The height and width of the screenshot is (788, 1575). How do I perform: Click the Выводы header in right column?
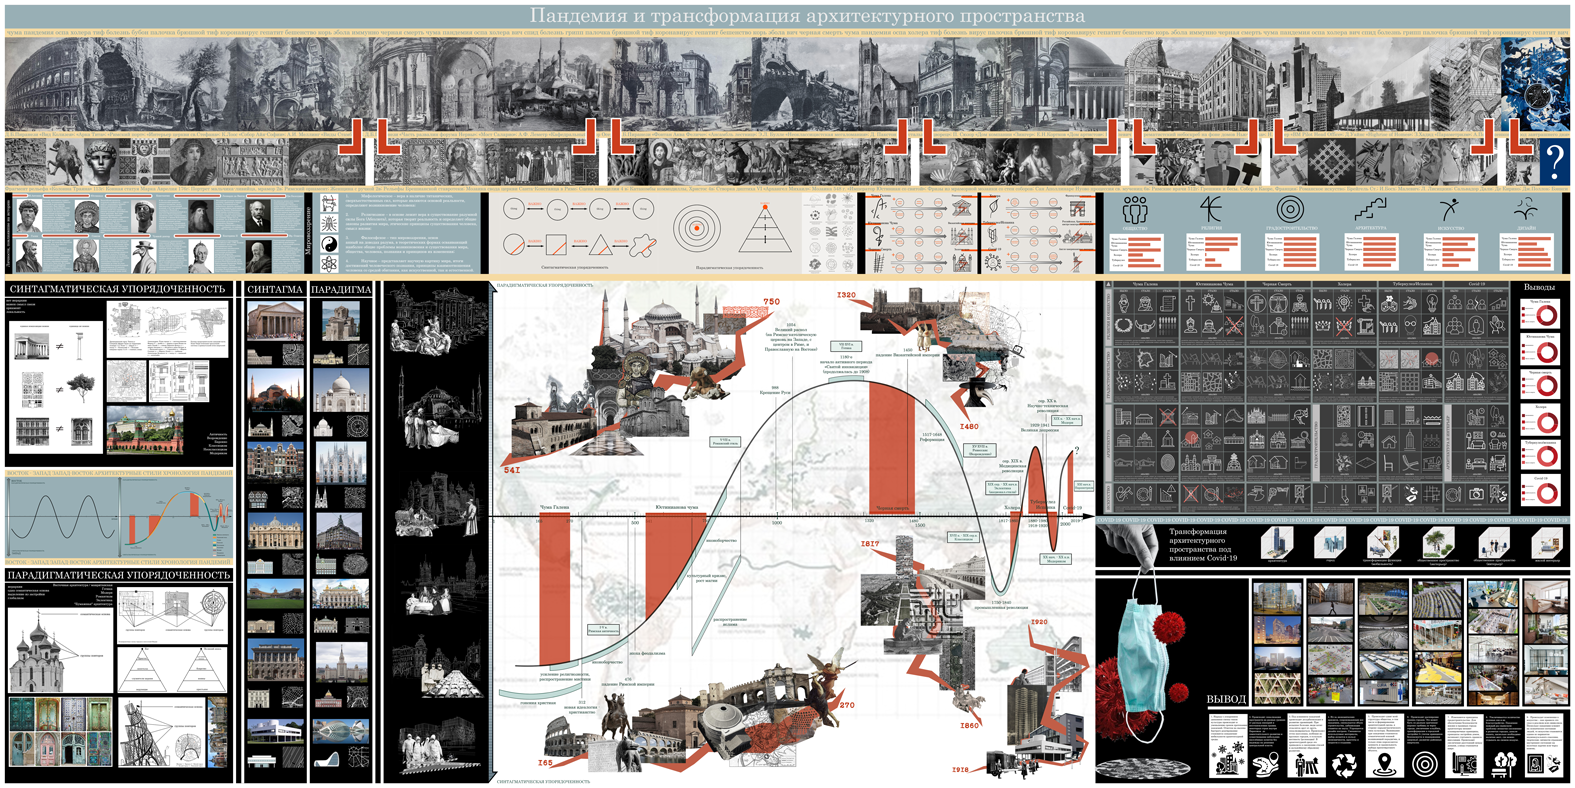(x=1538, y=288)
